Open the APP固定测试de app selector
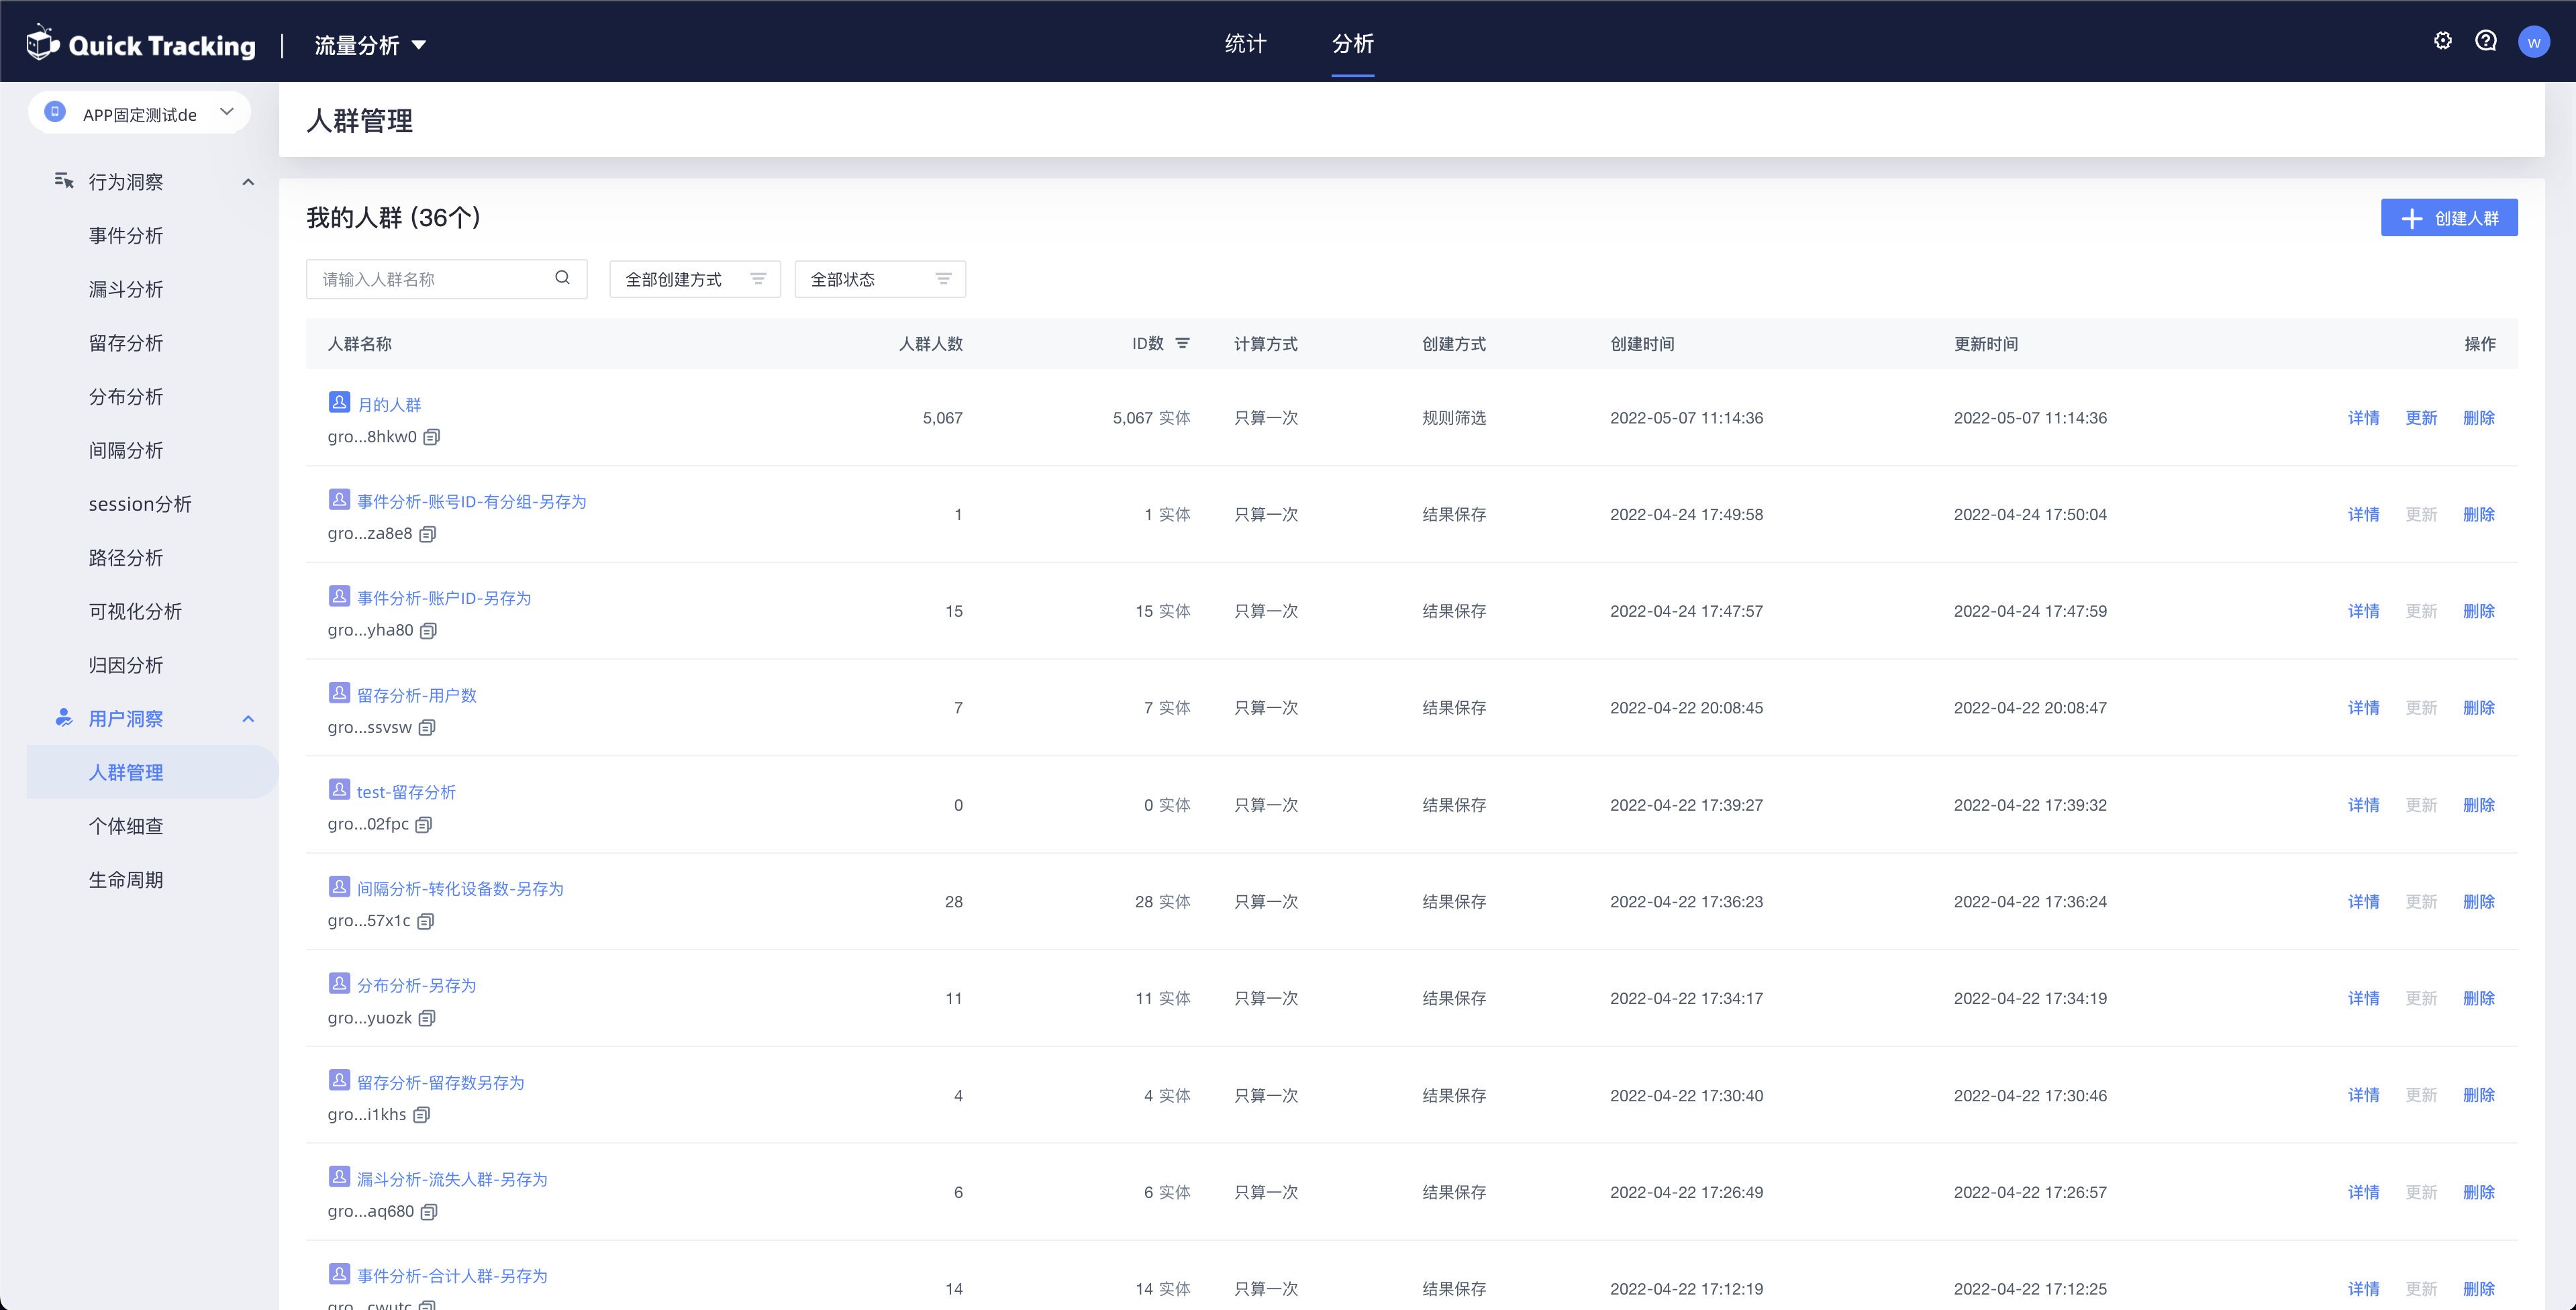This screenshot has height=1310, width=2576. pos(140,113)
